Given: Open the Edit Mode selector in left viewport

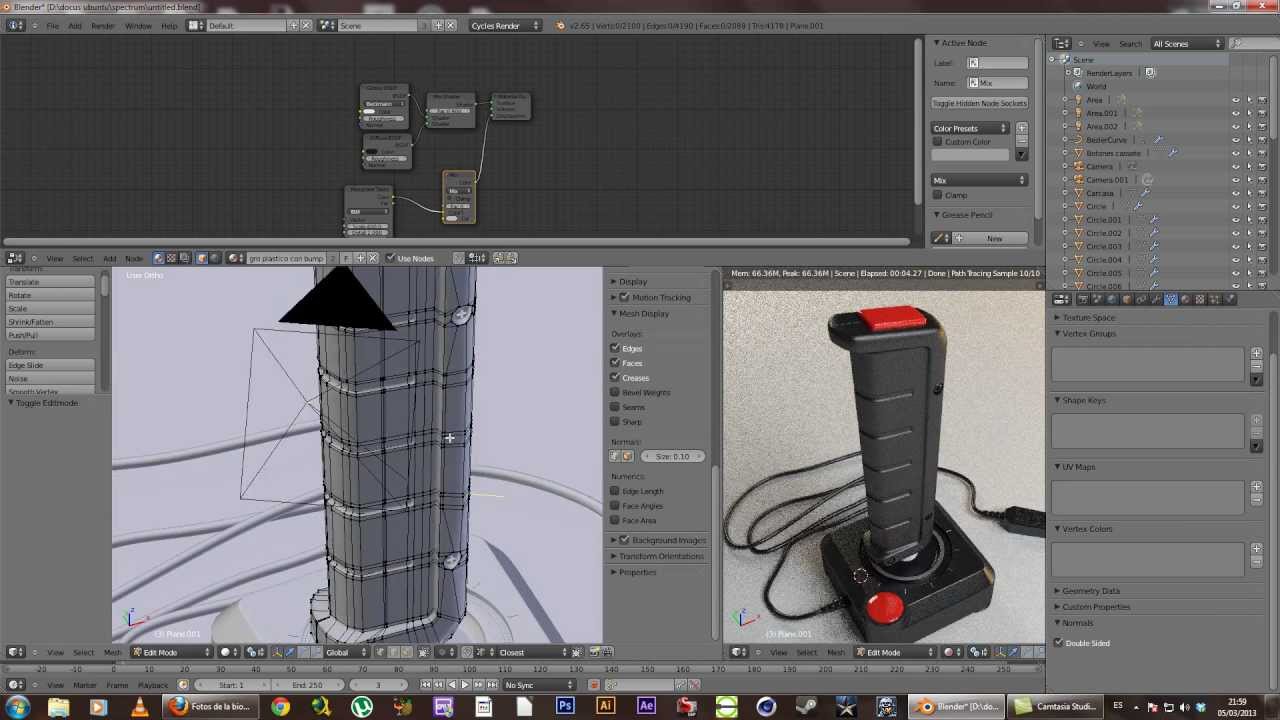Looking at the screenshot, I should (x=172, y=652).
